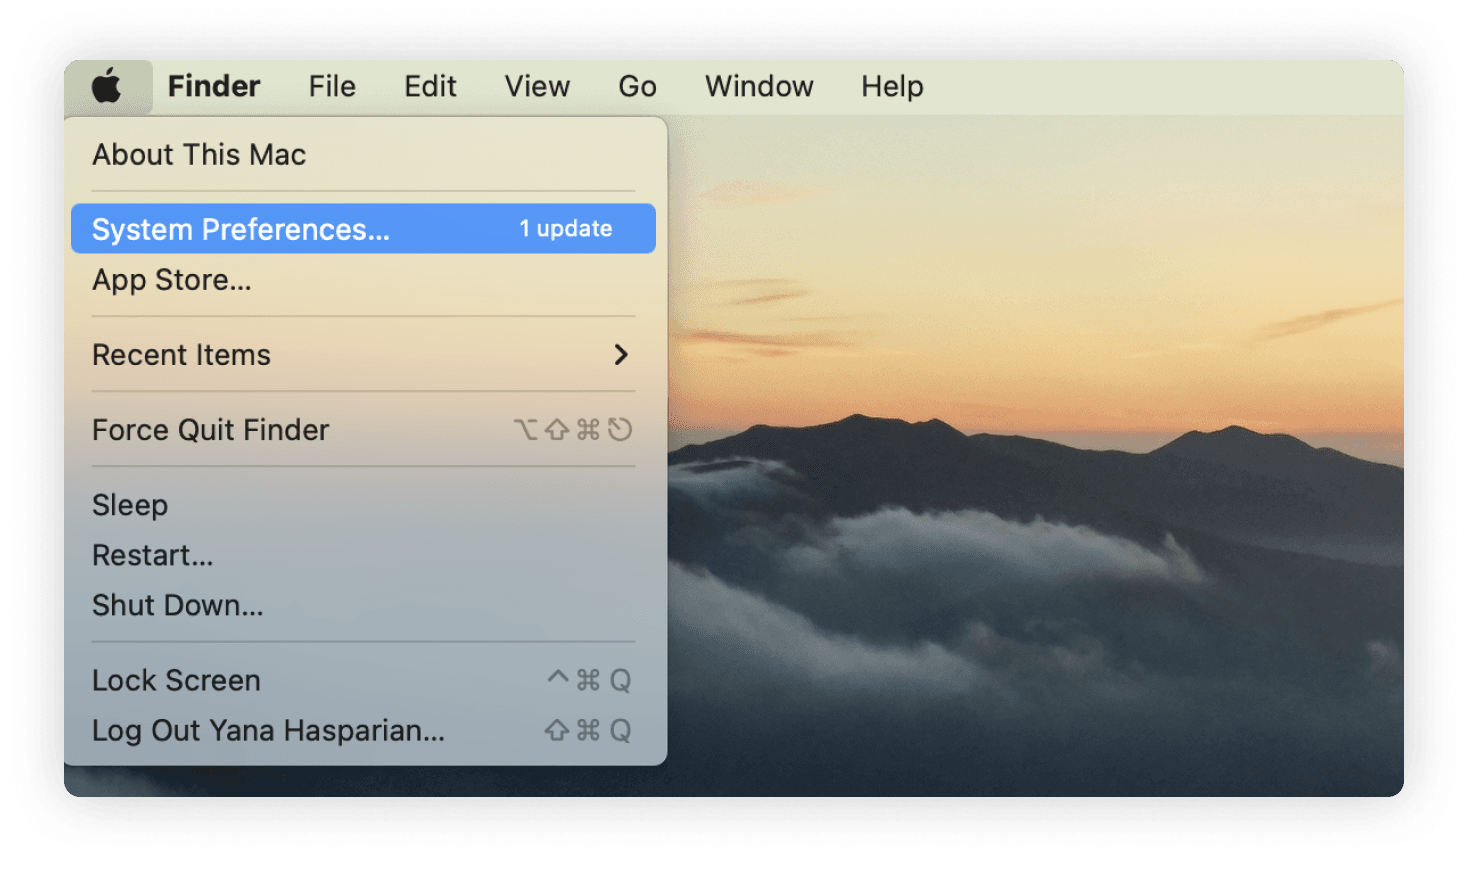1468x886 pixels.
Task: Click the '1 update' badge
Action: [x=565, y=229]
